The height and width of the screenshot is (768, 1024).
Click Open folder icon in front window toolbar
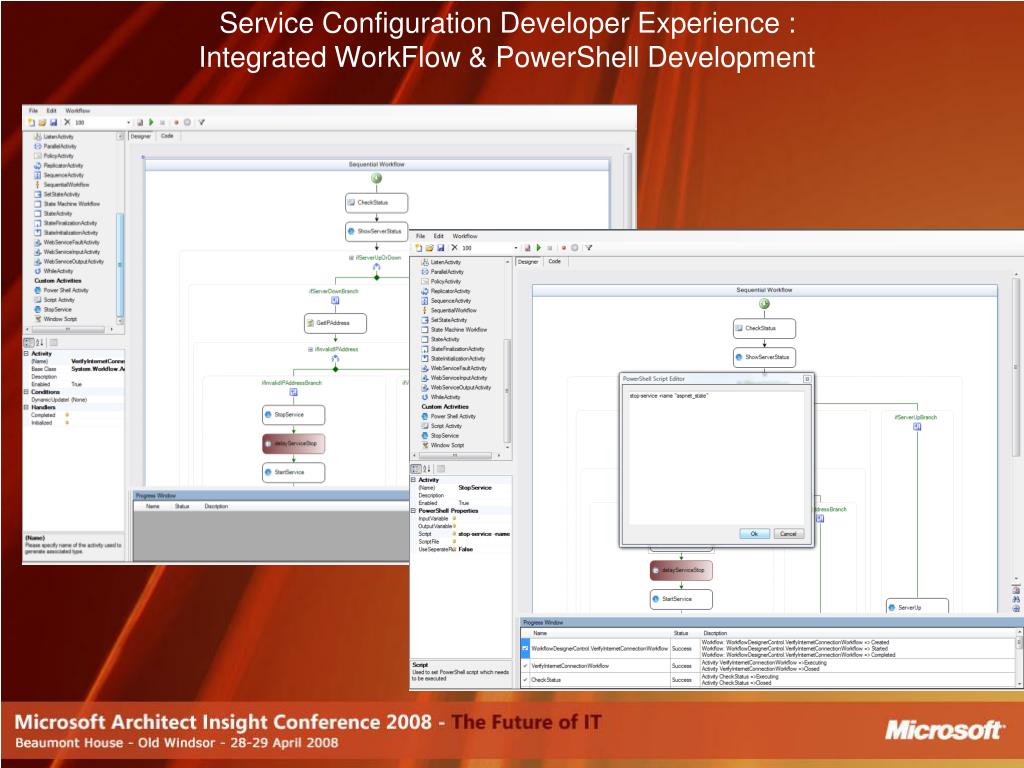(x=430, y=248)
